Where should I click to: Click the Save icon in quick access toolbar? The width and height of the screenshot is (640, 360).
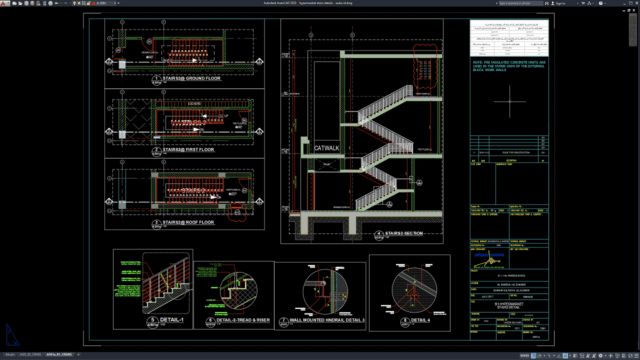click(x=27, y=3)
